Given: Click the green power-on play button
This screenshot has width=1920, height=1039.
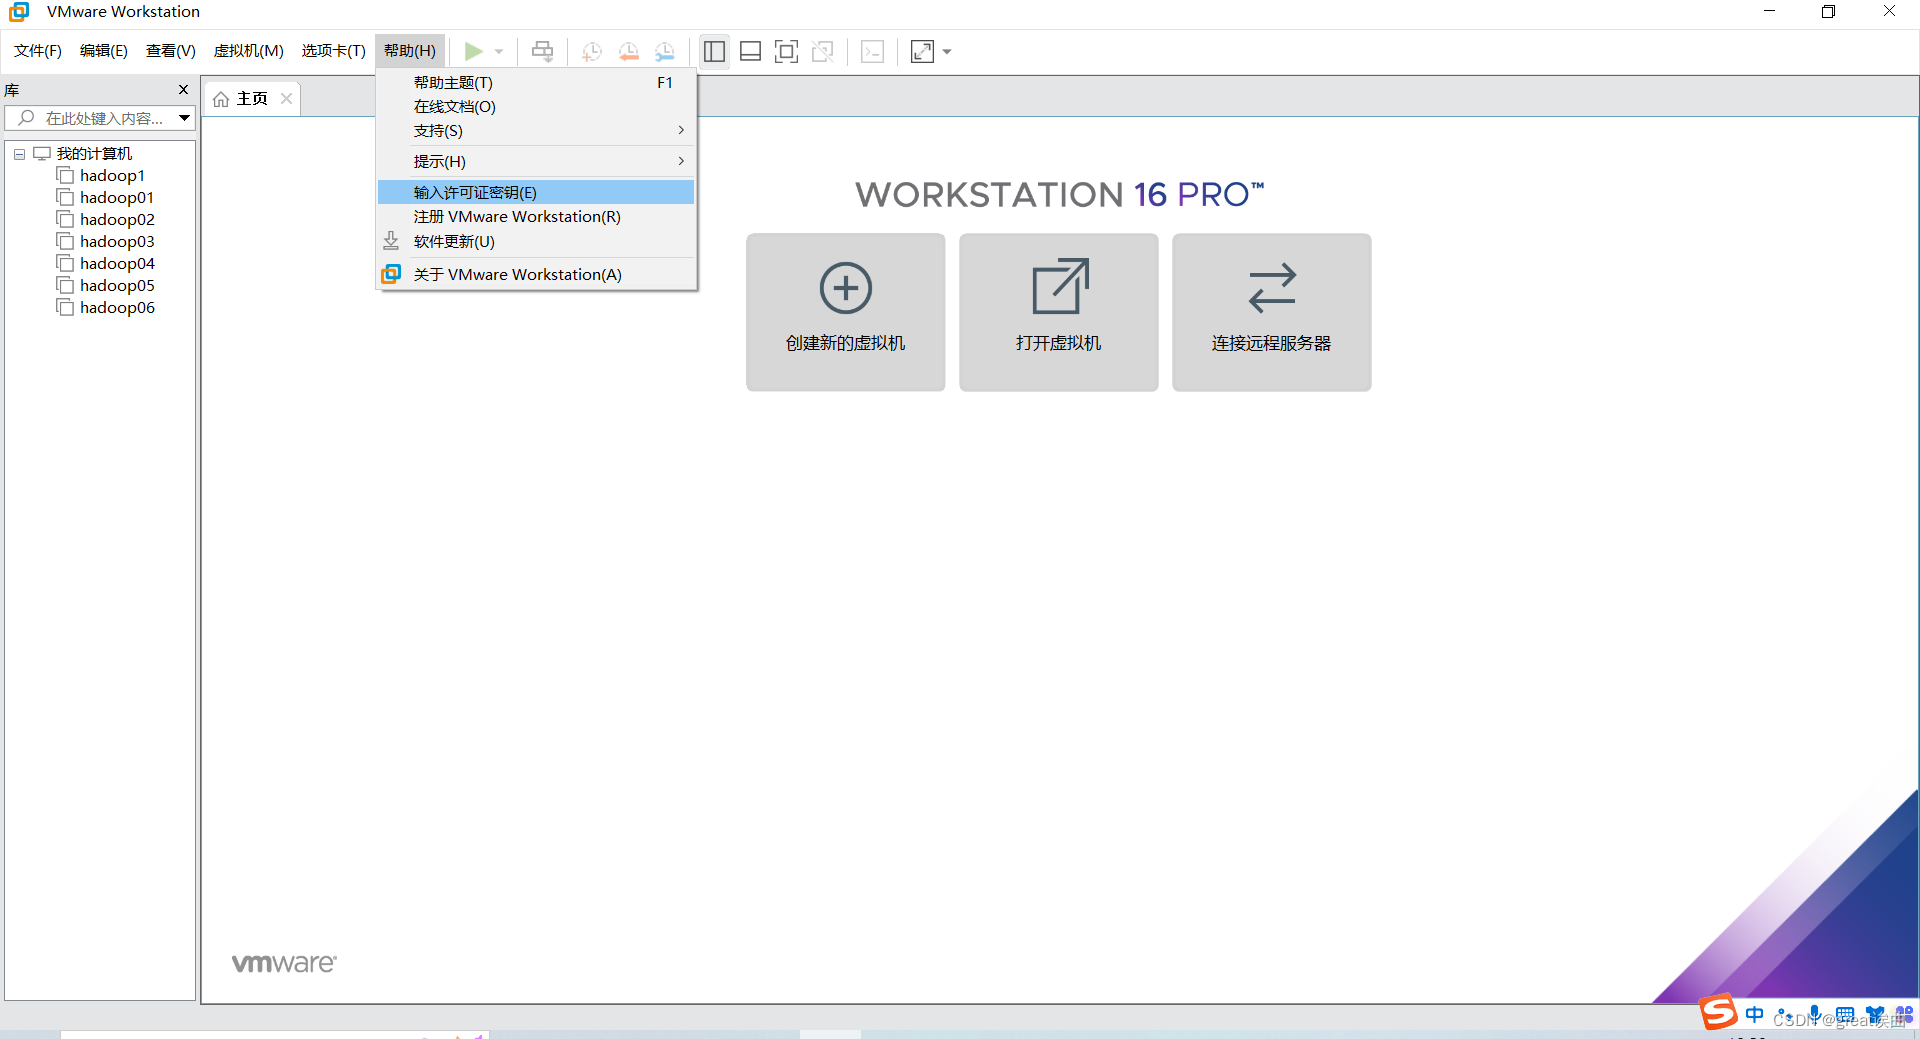Looking at the screenshot, I should pos(473,51).
